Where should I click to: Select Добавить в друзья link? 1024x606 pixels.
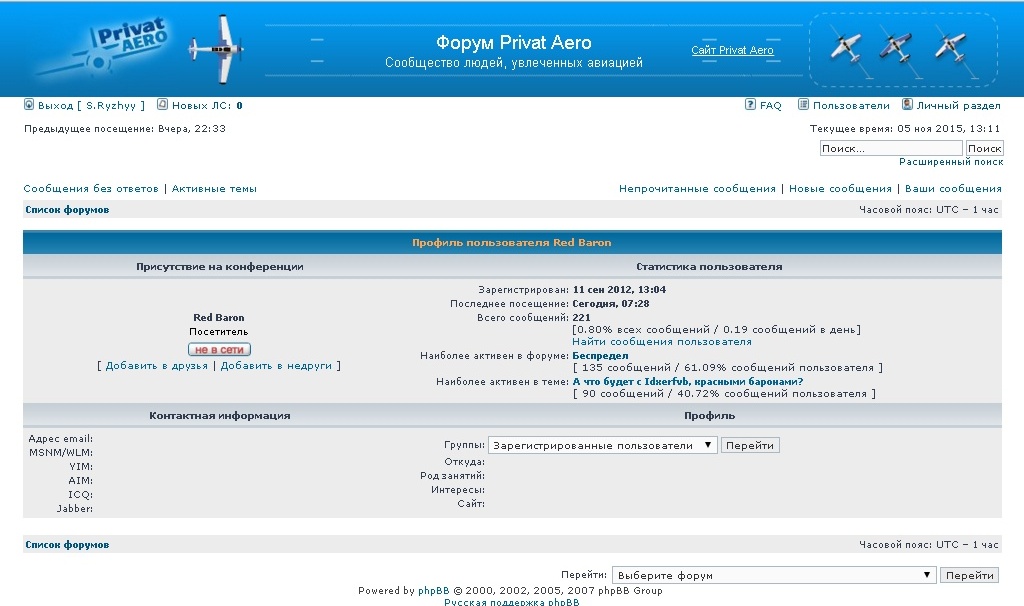pos(157,366)
